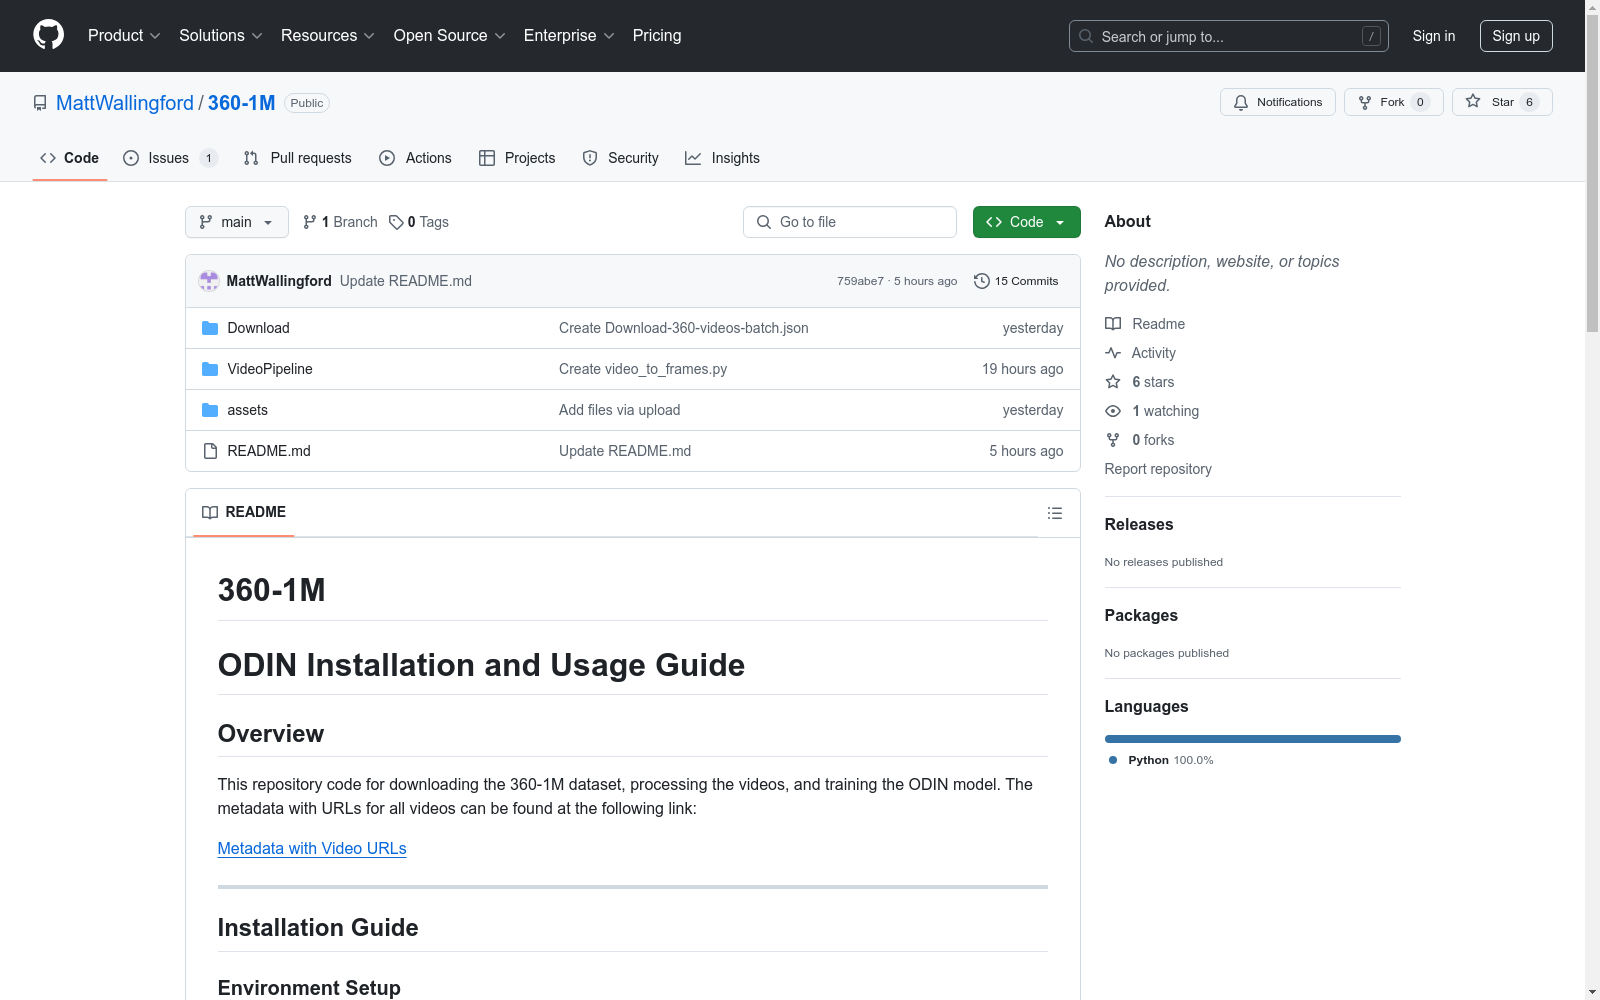
Task: Select the README tab
Action: tap(244, 512)
